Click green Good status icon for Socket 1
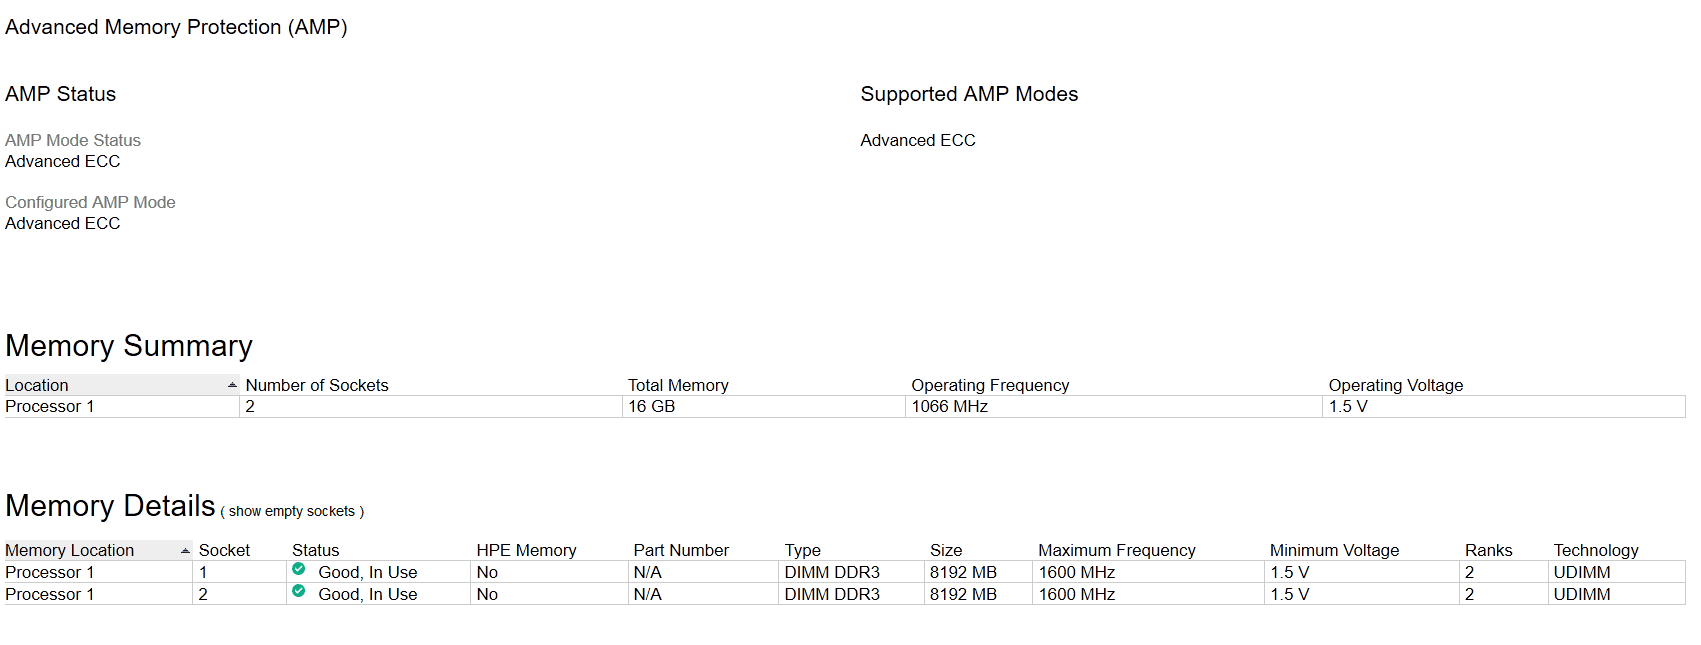Image resolution: width=1701 pixels, height=645 pixels. click(x=298, y=569)
